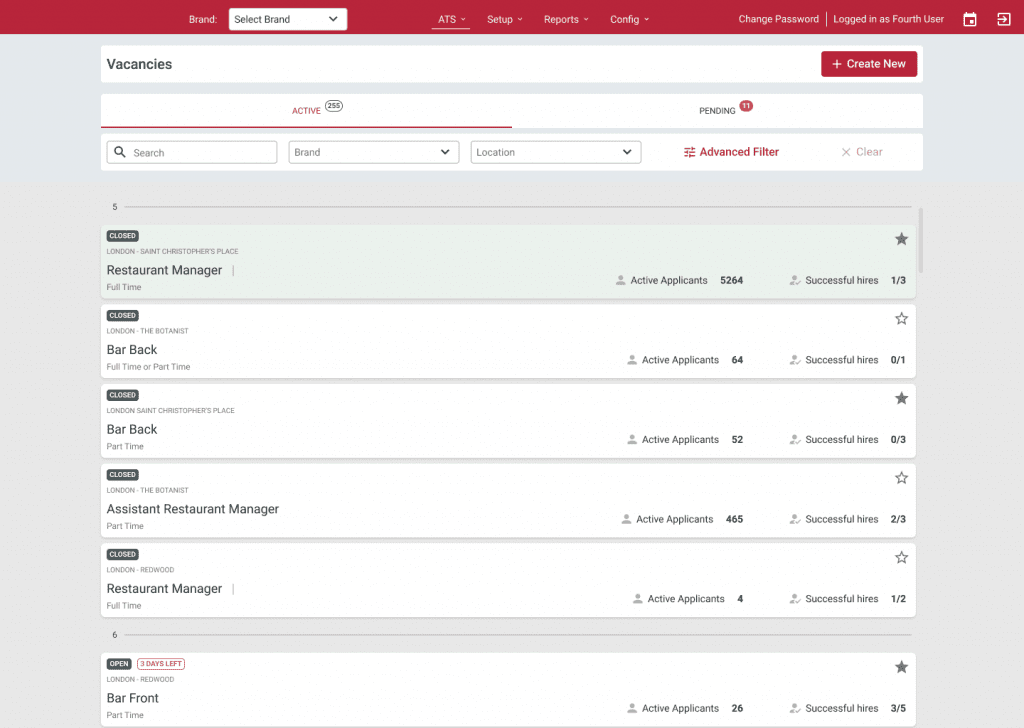The width and height of the screenshot is (1024, 728).
Task: Open the calendar icon in header
Action: point(969,19)
